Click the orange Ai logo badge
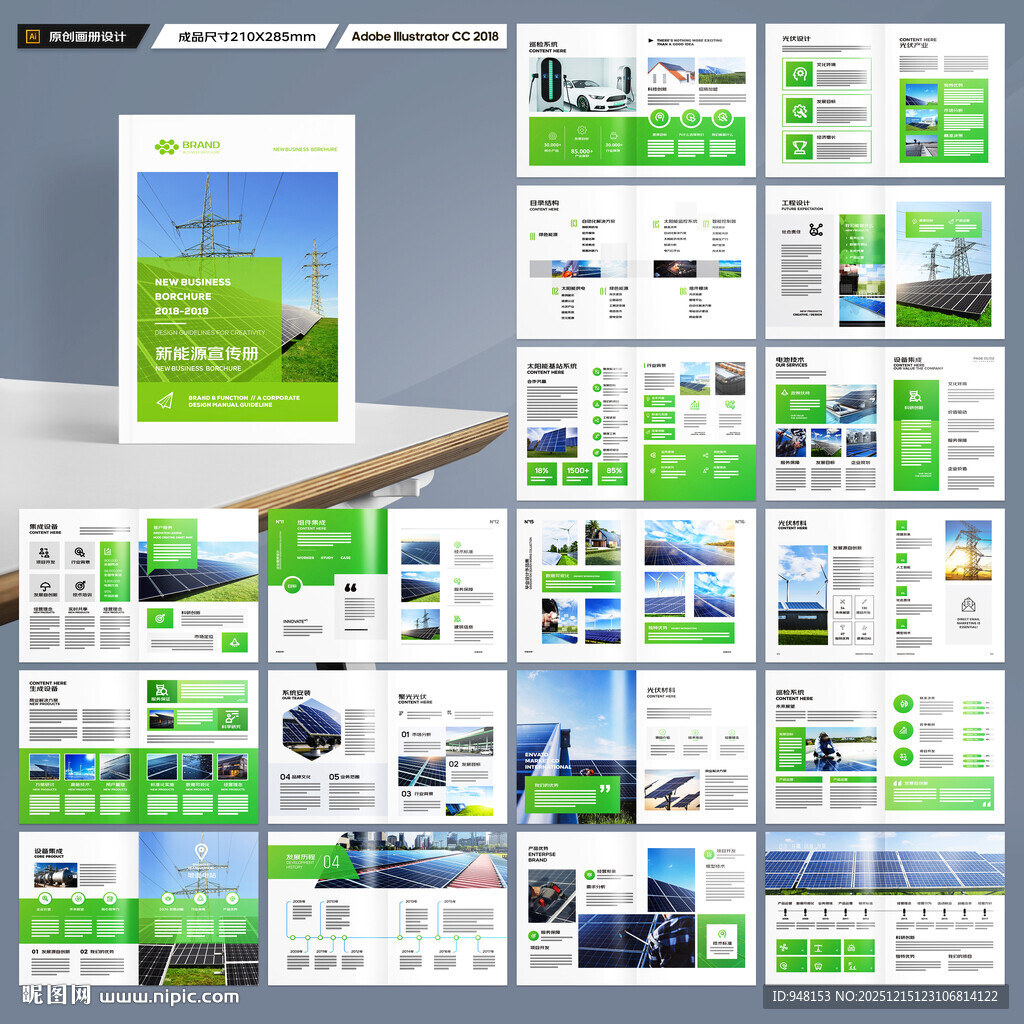Image resolution: width=1024 pixels, height=1024 pixels. (32, 37)
